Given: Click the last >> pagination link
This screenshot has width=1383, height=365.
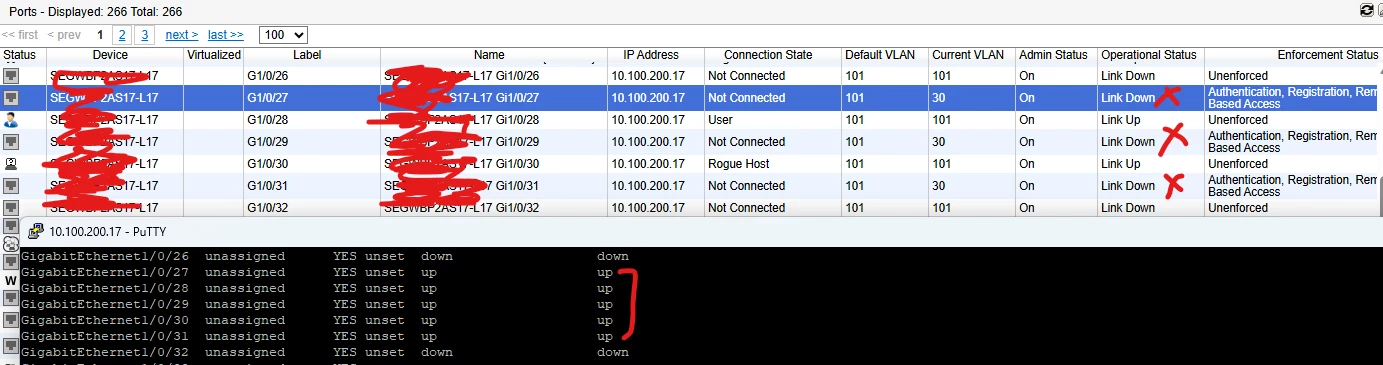Looking at the screenshot, I should click(226, 35).
